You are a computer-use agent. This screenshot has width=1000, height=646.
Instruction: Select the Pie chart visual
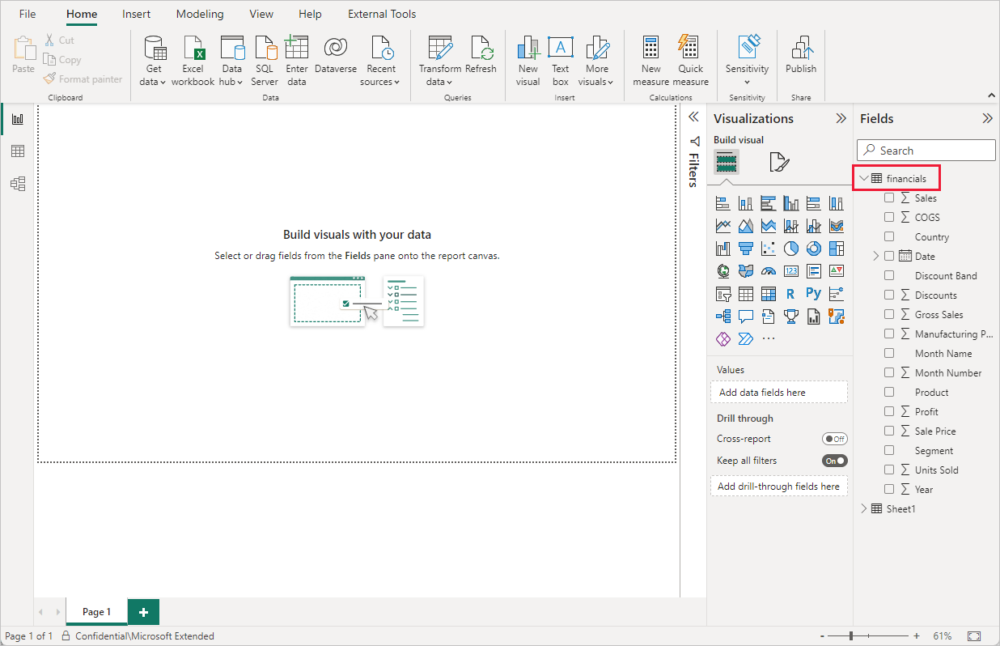click(789, 248)
